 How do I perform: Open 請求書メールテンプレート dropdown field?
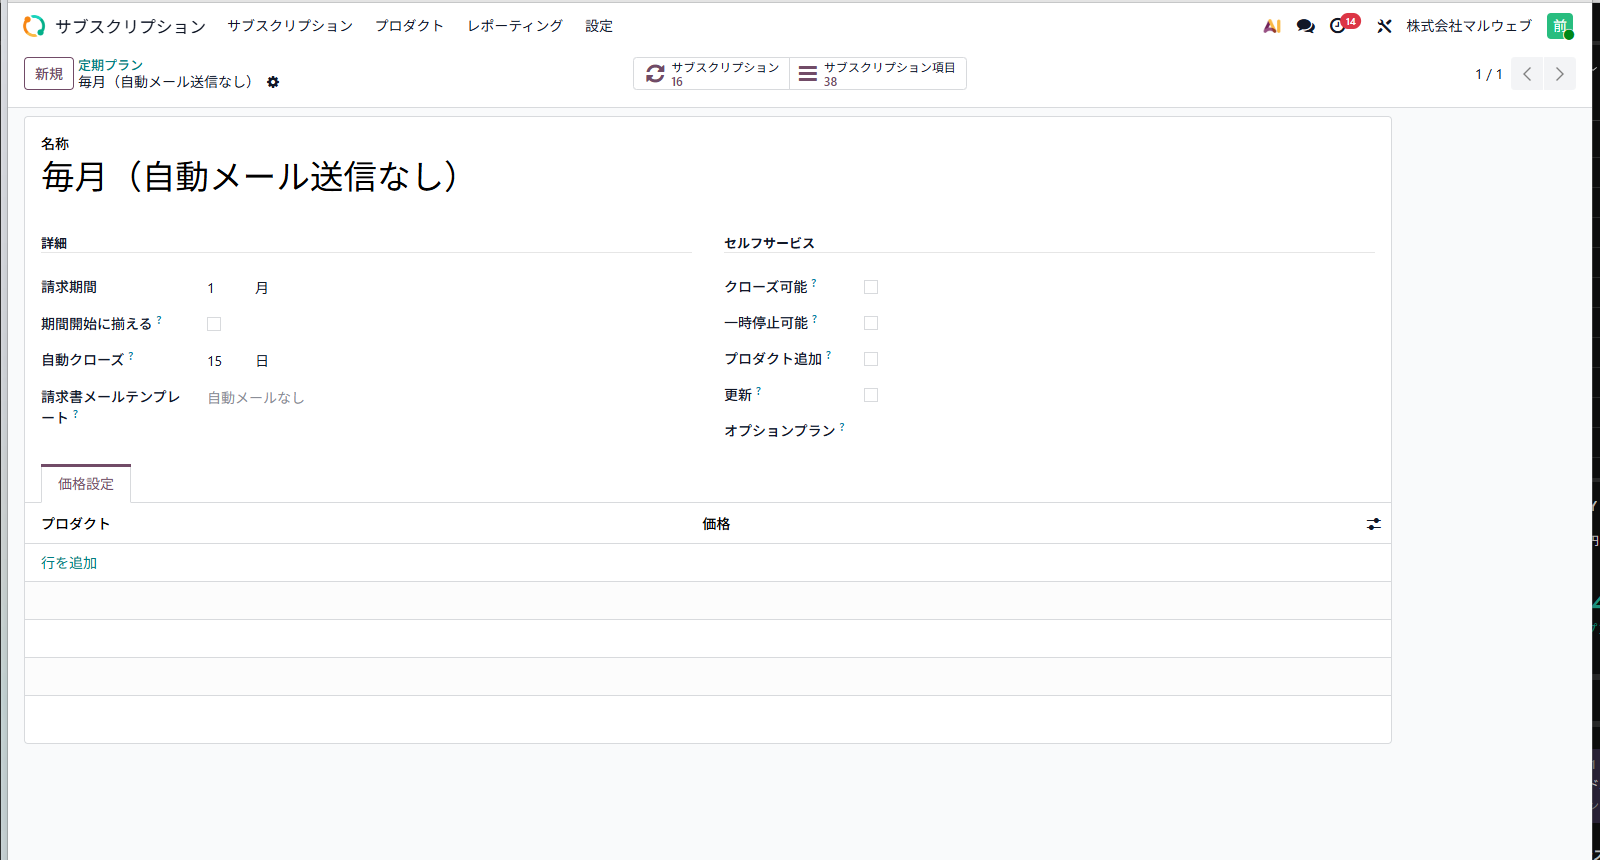[x=448, y=398]
